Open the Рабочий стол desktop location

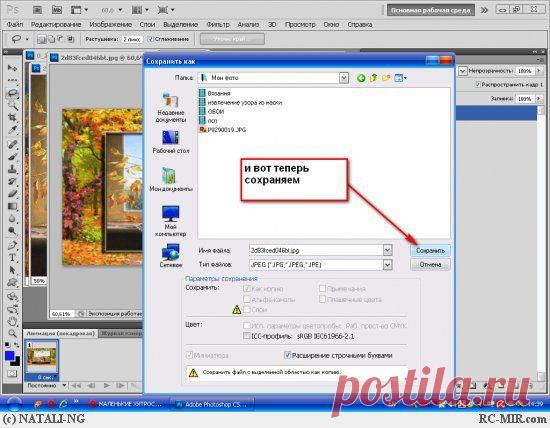click(x=170, y=142)
